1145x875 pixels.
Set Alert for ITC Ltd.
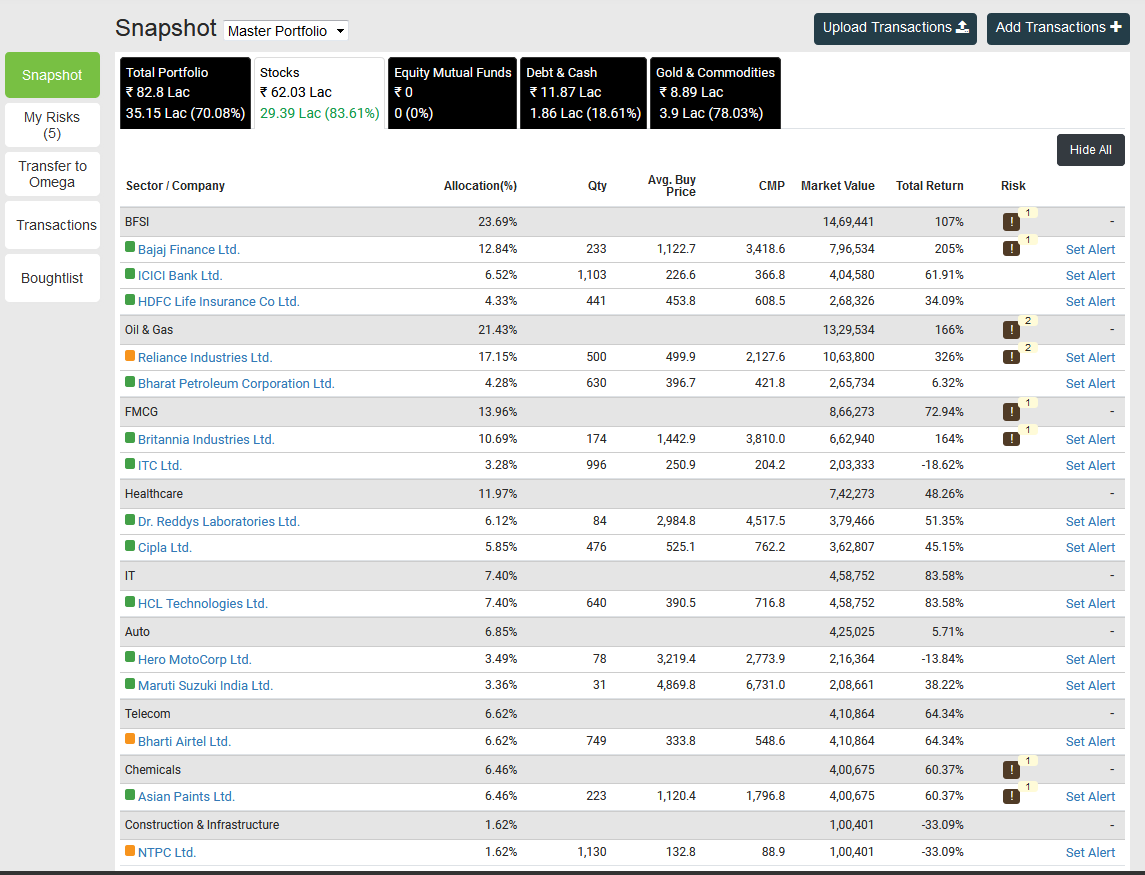point(1090,466)
